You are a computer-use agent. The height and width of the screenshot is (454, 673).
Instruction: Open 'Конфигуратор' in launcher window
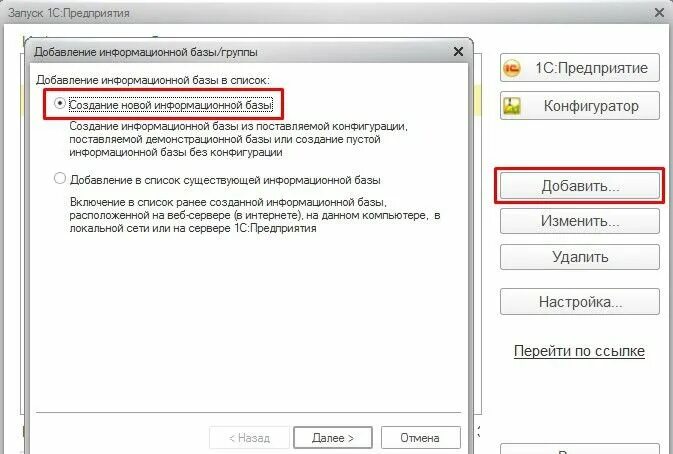point(579,106)
